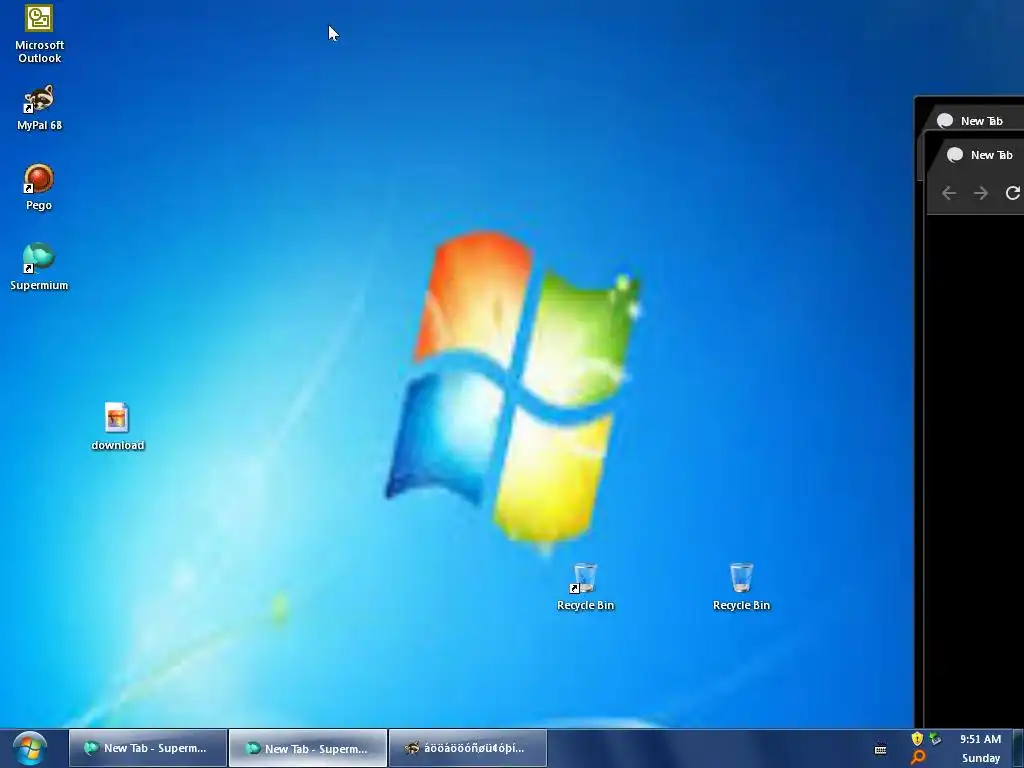
Task: Click the orange magnifier tray icon
Action: (918, 757)
